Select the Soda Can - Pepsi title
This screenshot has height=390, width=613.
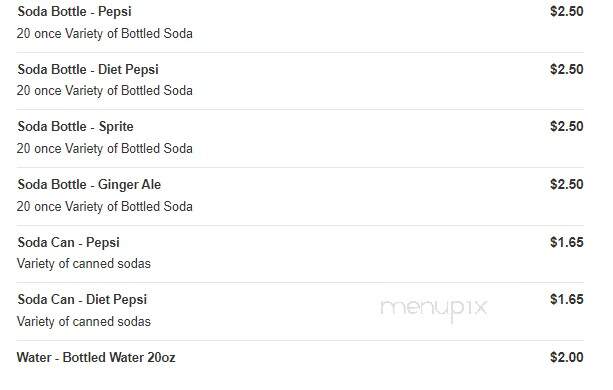click(68, 242)
